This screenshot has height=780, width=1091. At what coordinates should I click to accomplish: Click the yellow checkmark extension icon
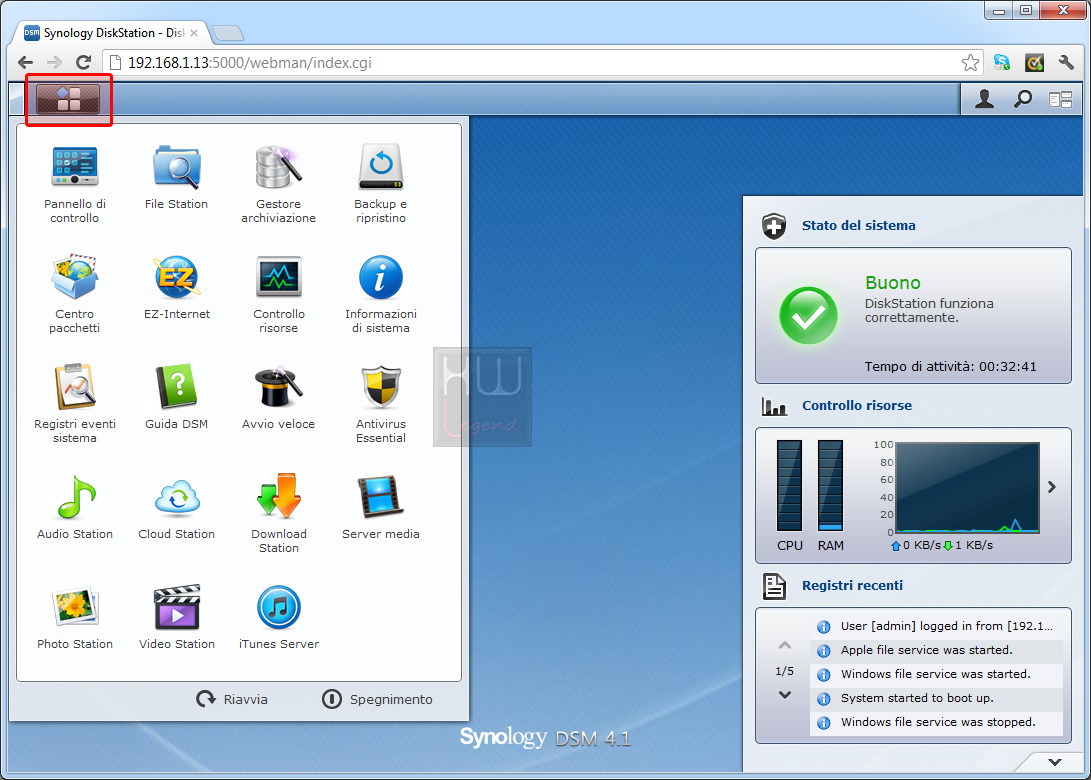point(1034,63)
